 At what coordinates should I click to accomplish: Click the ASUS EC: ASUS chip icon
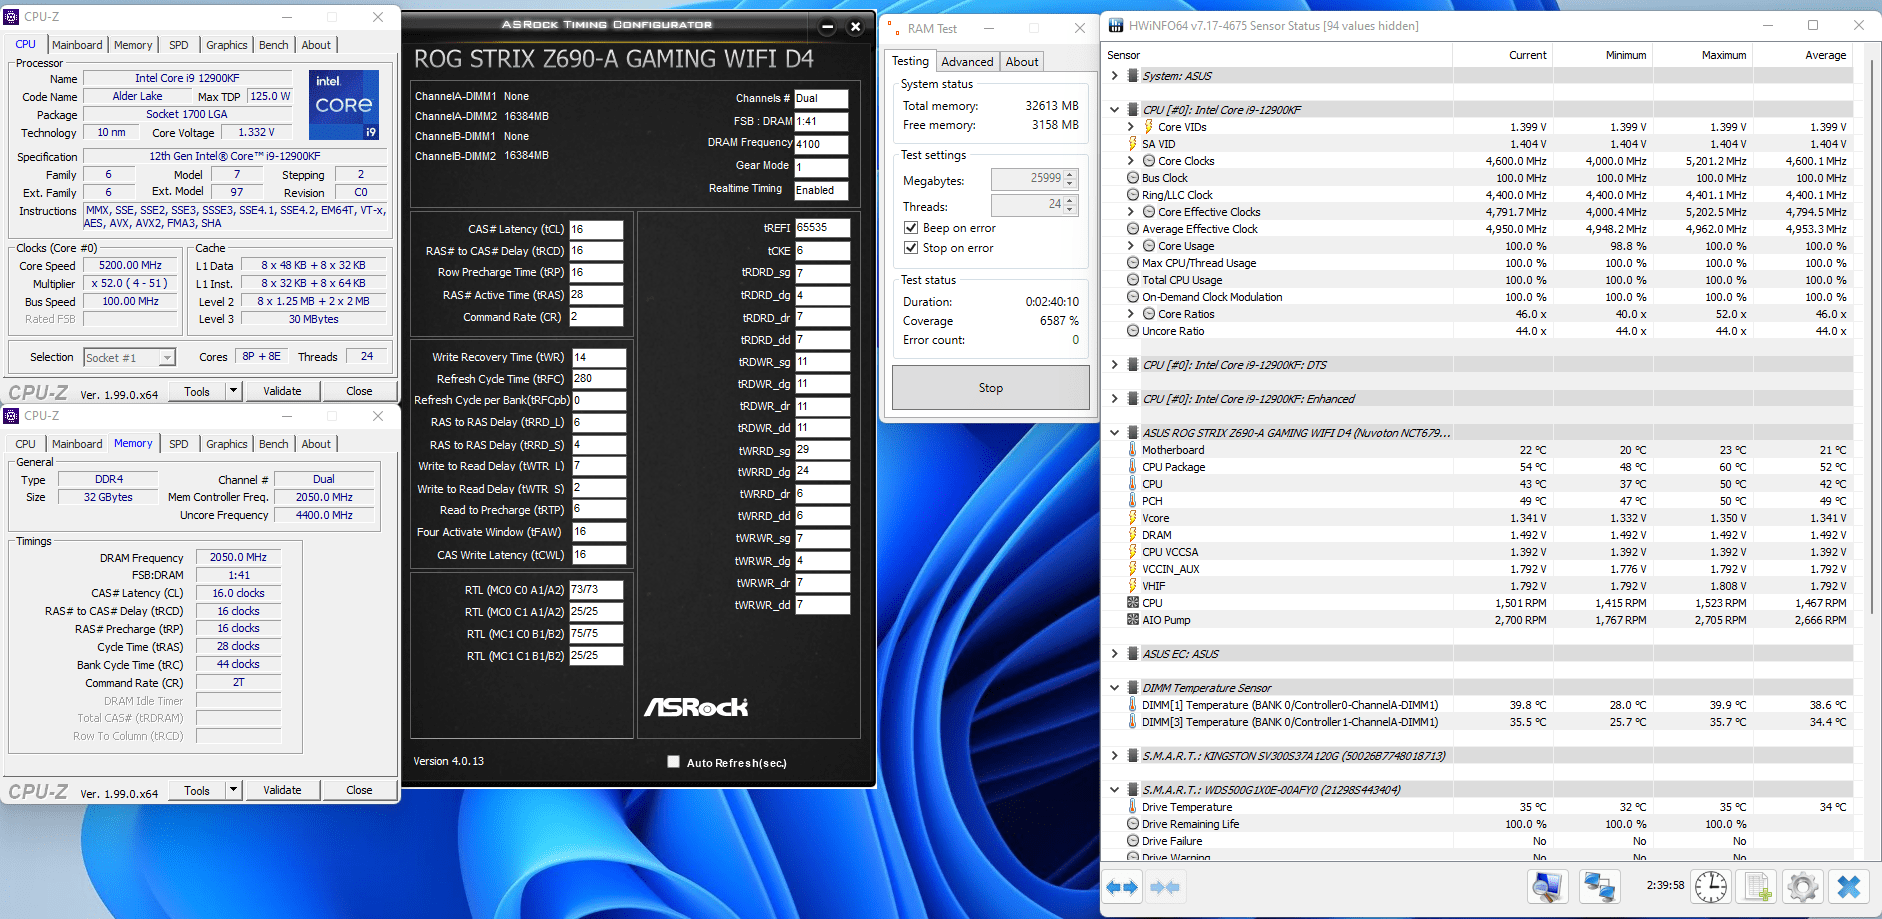coord(1133,654)
